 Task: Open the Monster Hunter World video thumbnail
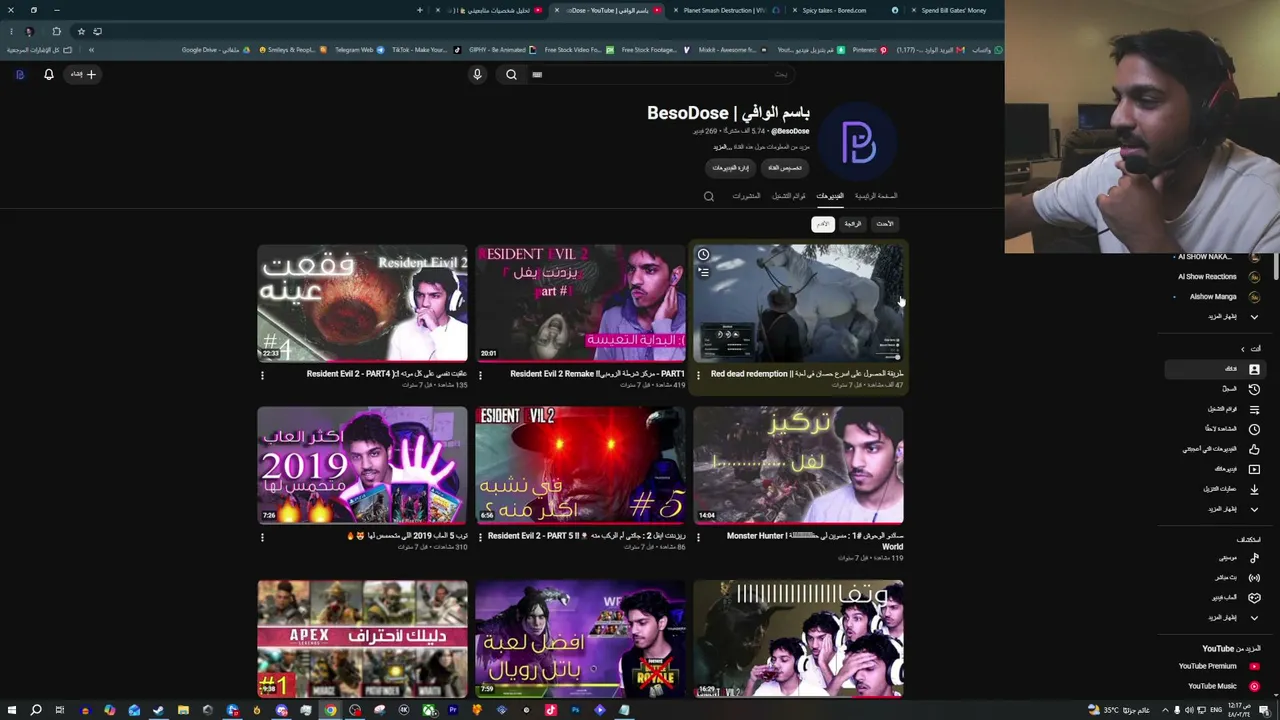coord(798,465)
